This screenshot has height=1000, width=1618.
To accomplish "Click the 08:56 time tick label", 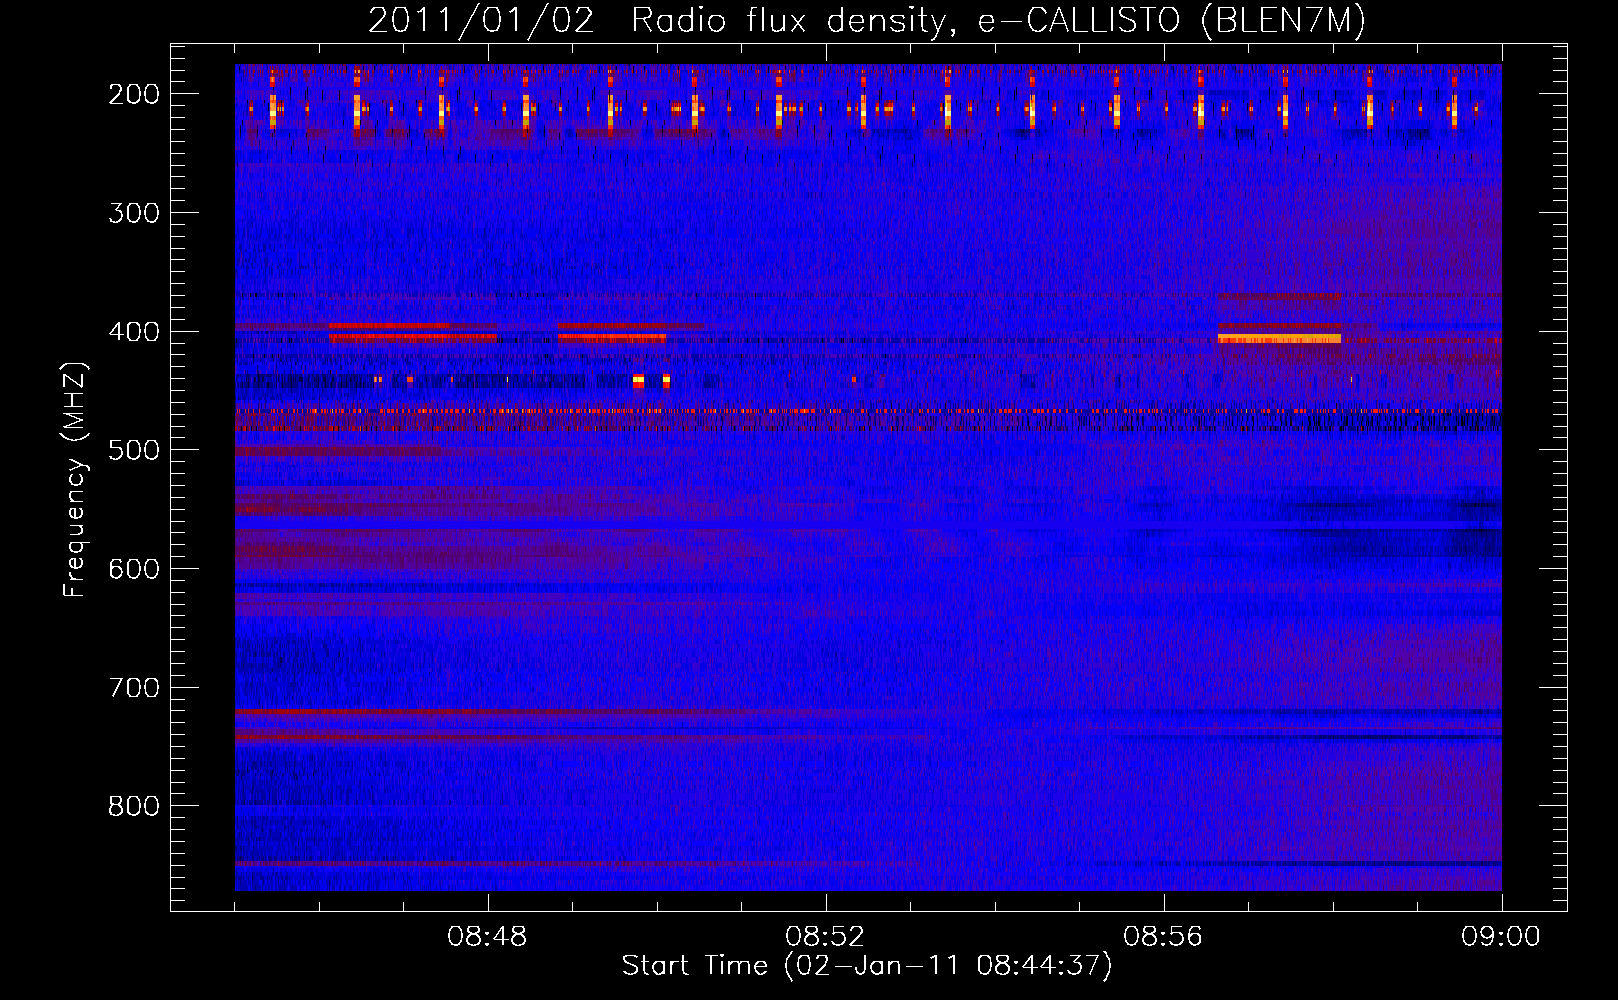I will [x=1163, y=937].
